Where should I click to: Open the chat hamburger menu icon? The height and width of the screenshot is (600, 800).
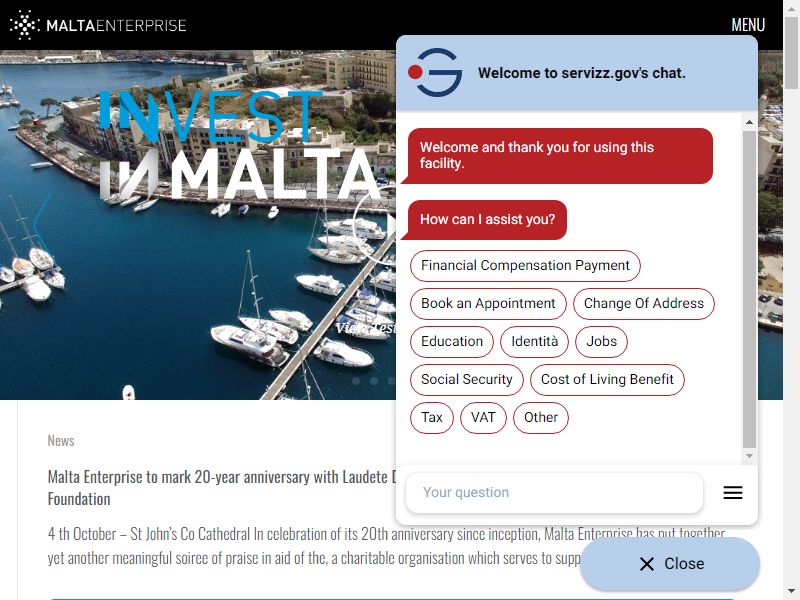[x=733, y=492]
